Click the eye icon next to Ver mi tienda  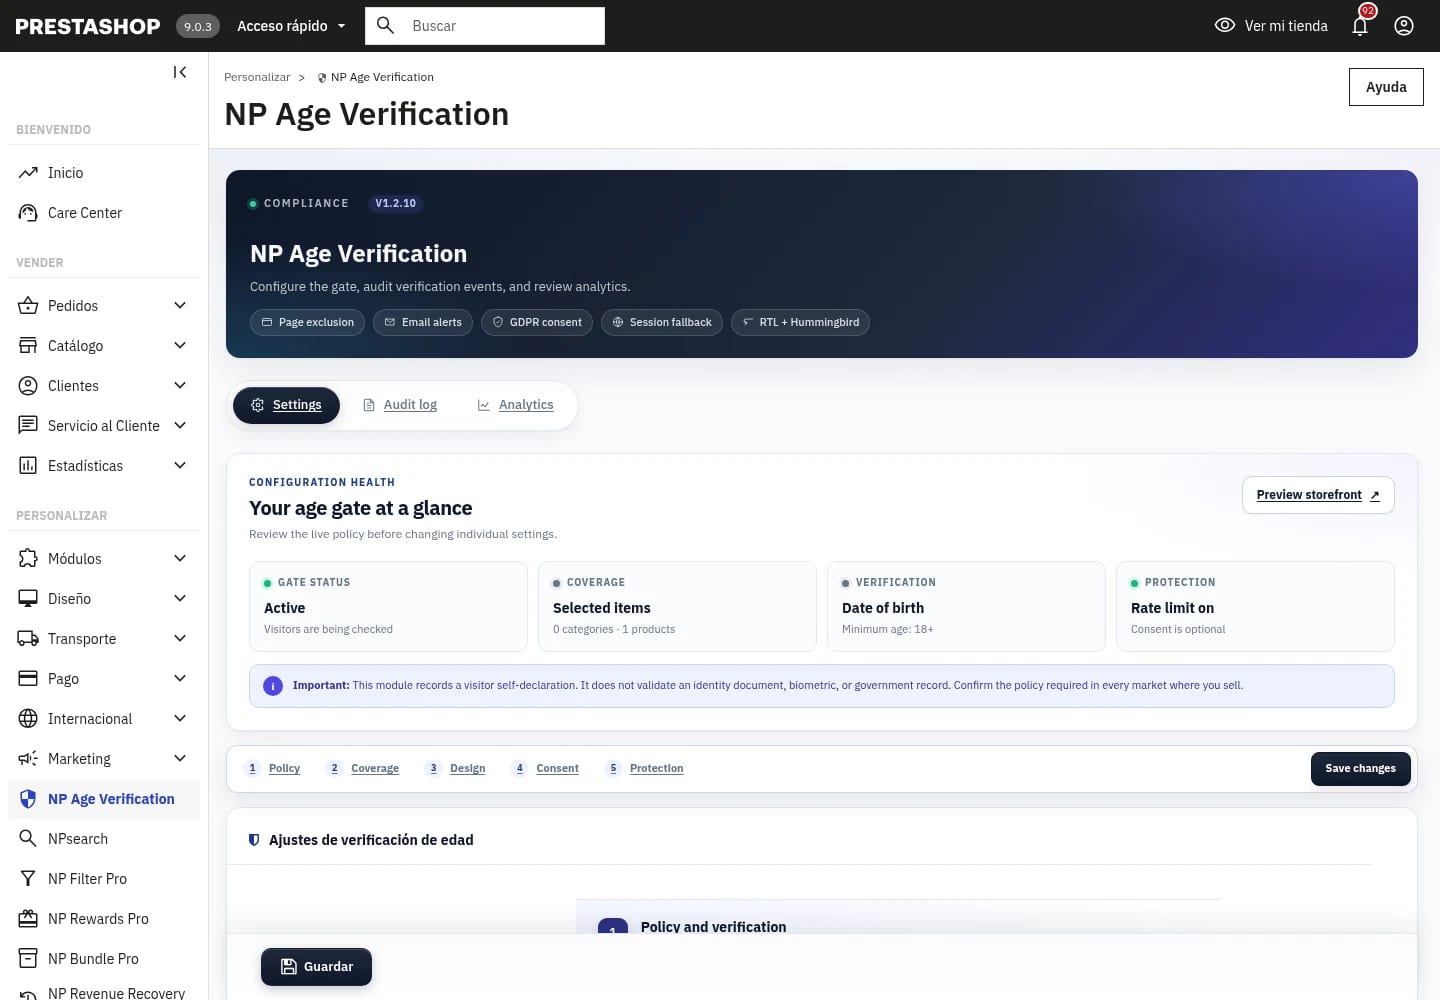coord(1225,26)
